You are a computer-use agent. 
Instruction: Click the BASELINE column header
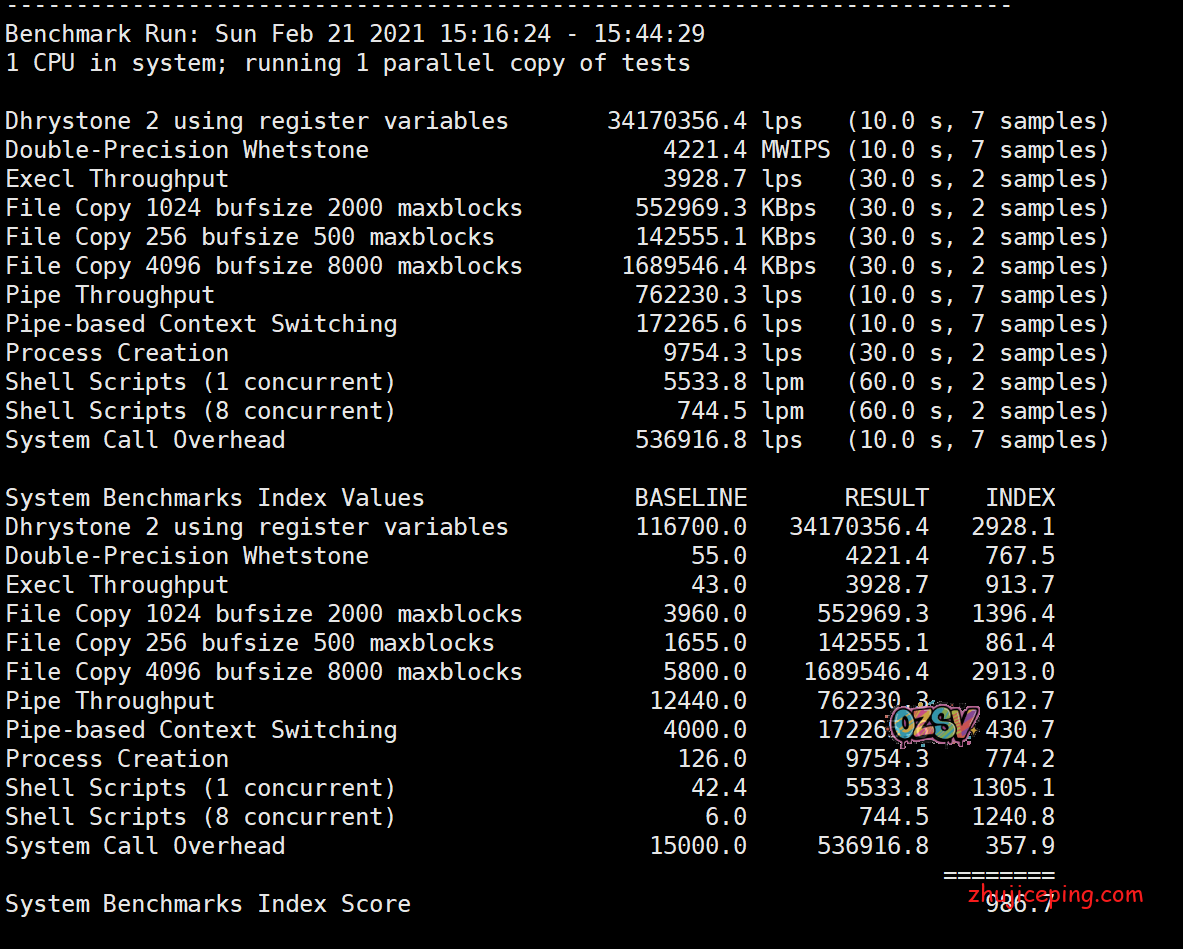pos(690,498)
